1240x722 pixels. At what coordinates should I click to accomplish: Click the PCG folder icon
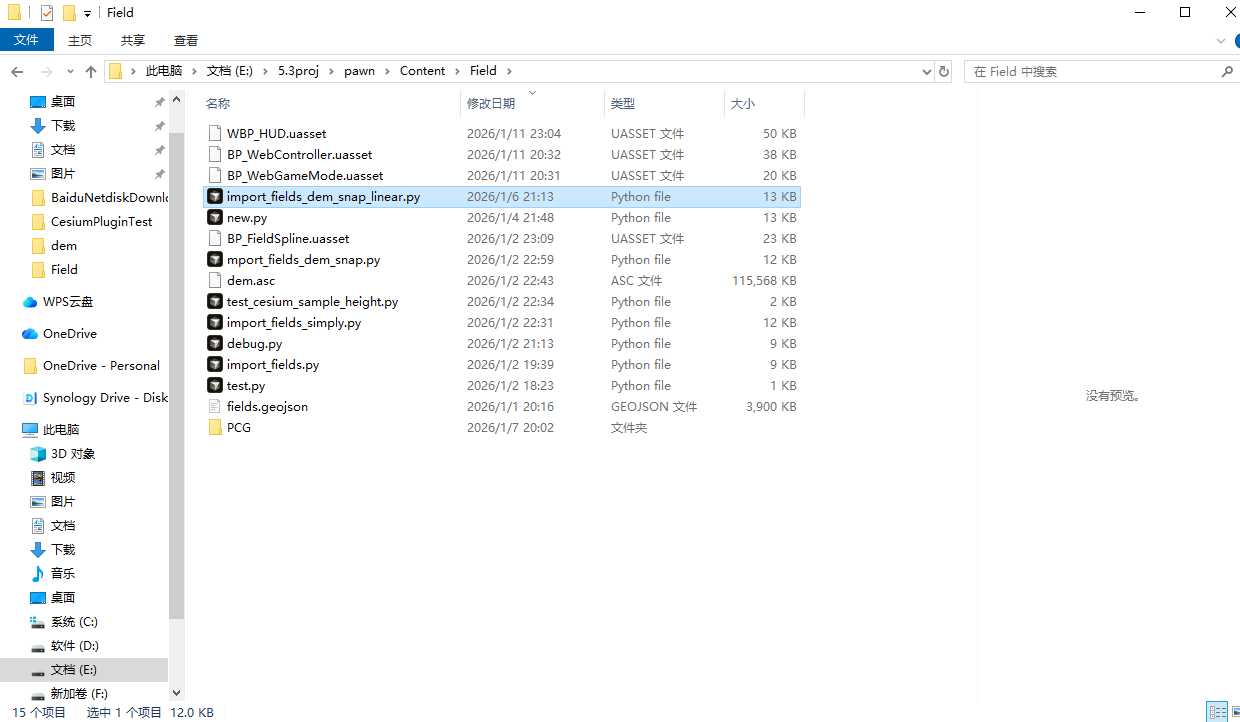pyautogui.click(x=214, y=427)
